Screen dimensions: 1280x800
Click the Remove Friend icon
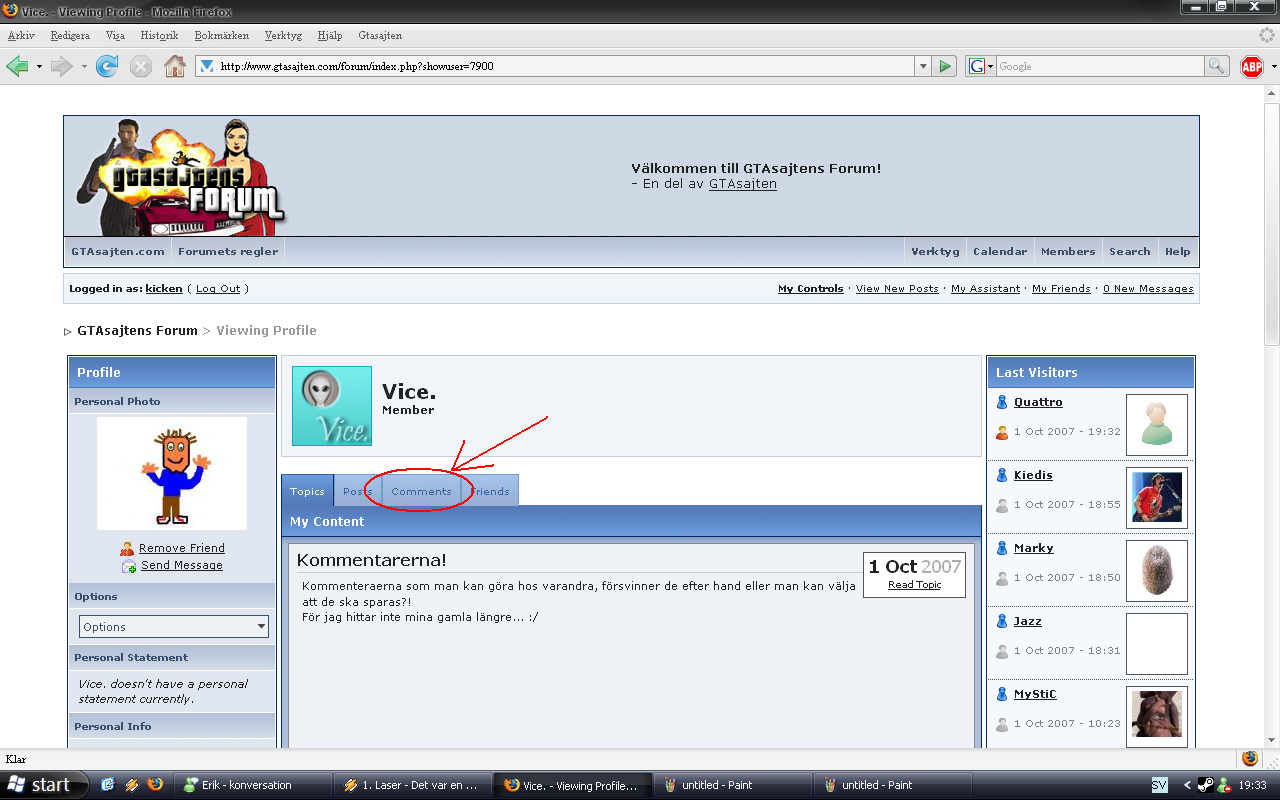tap(127, 548)
